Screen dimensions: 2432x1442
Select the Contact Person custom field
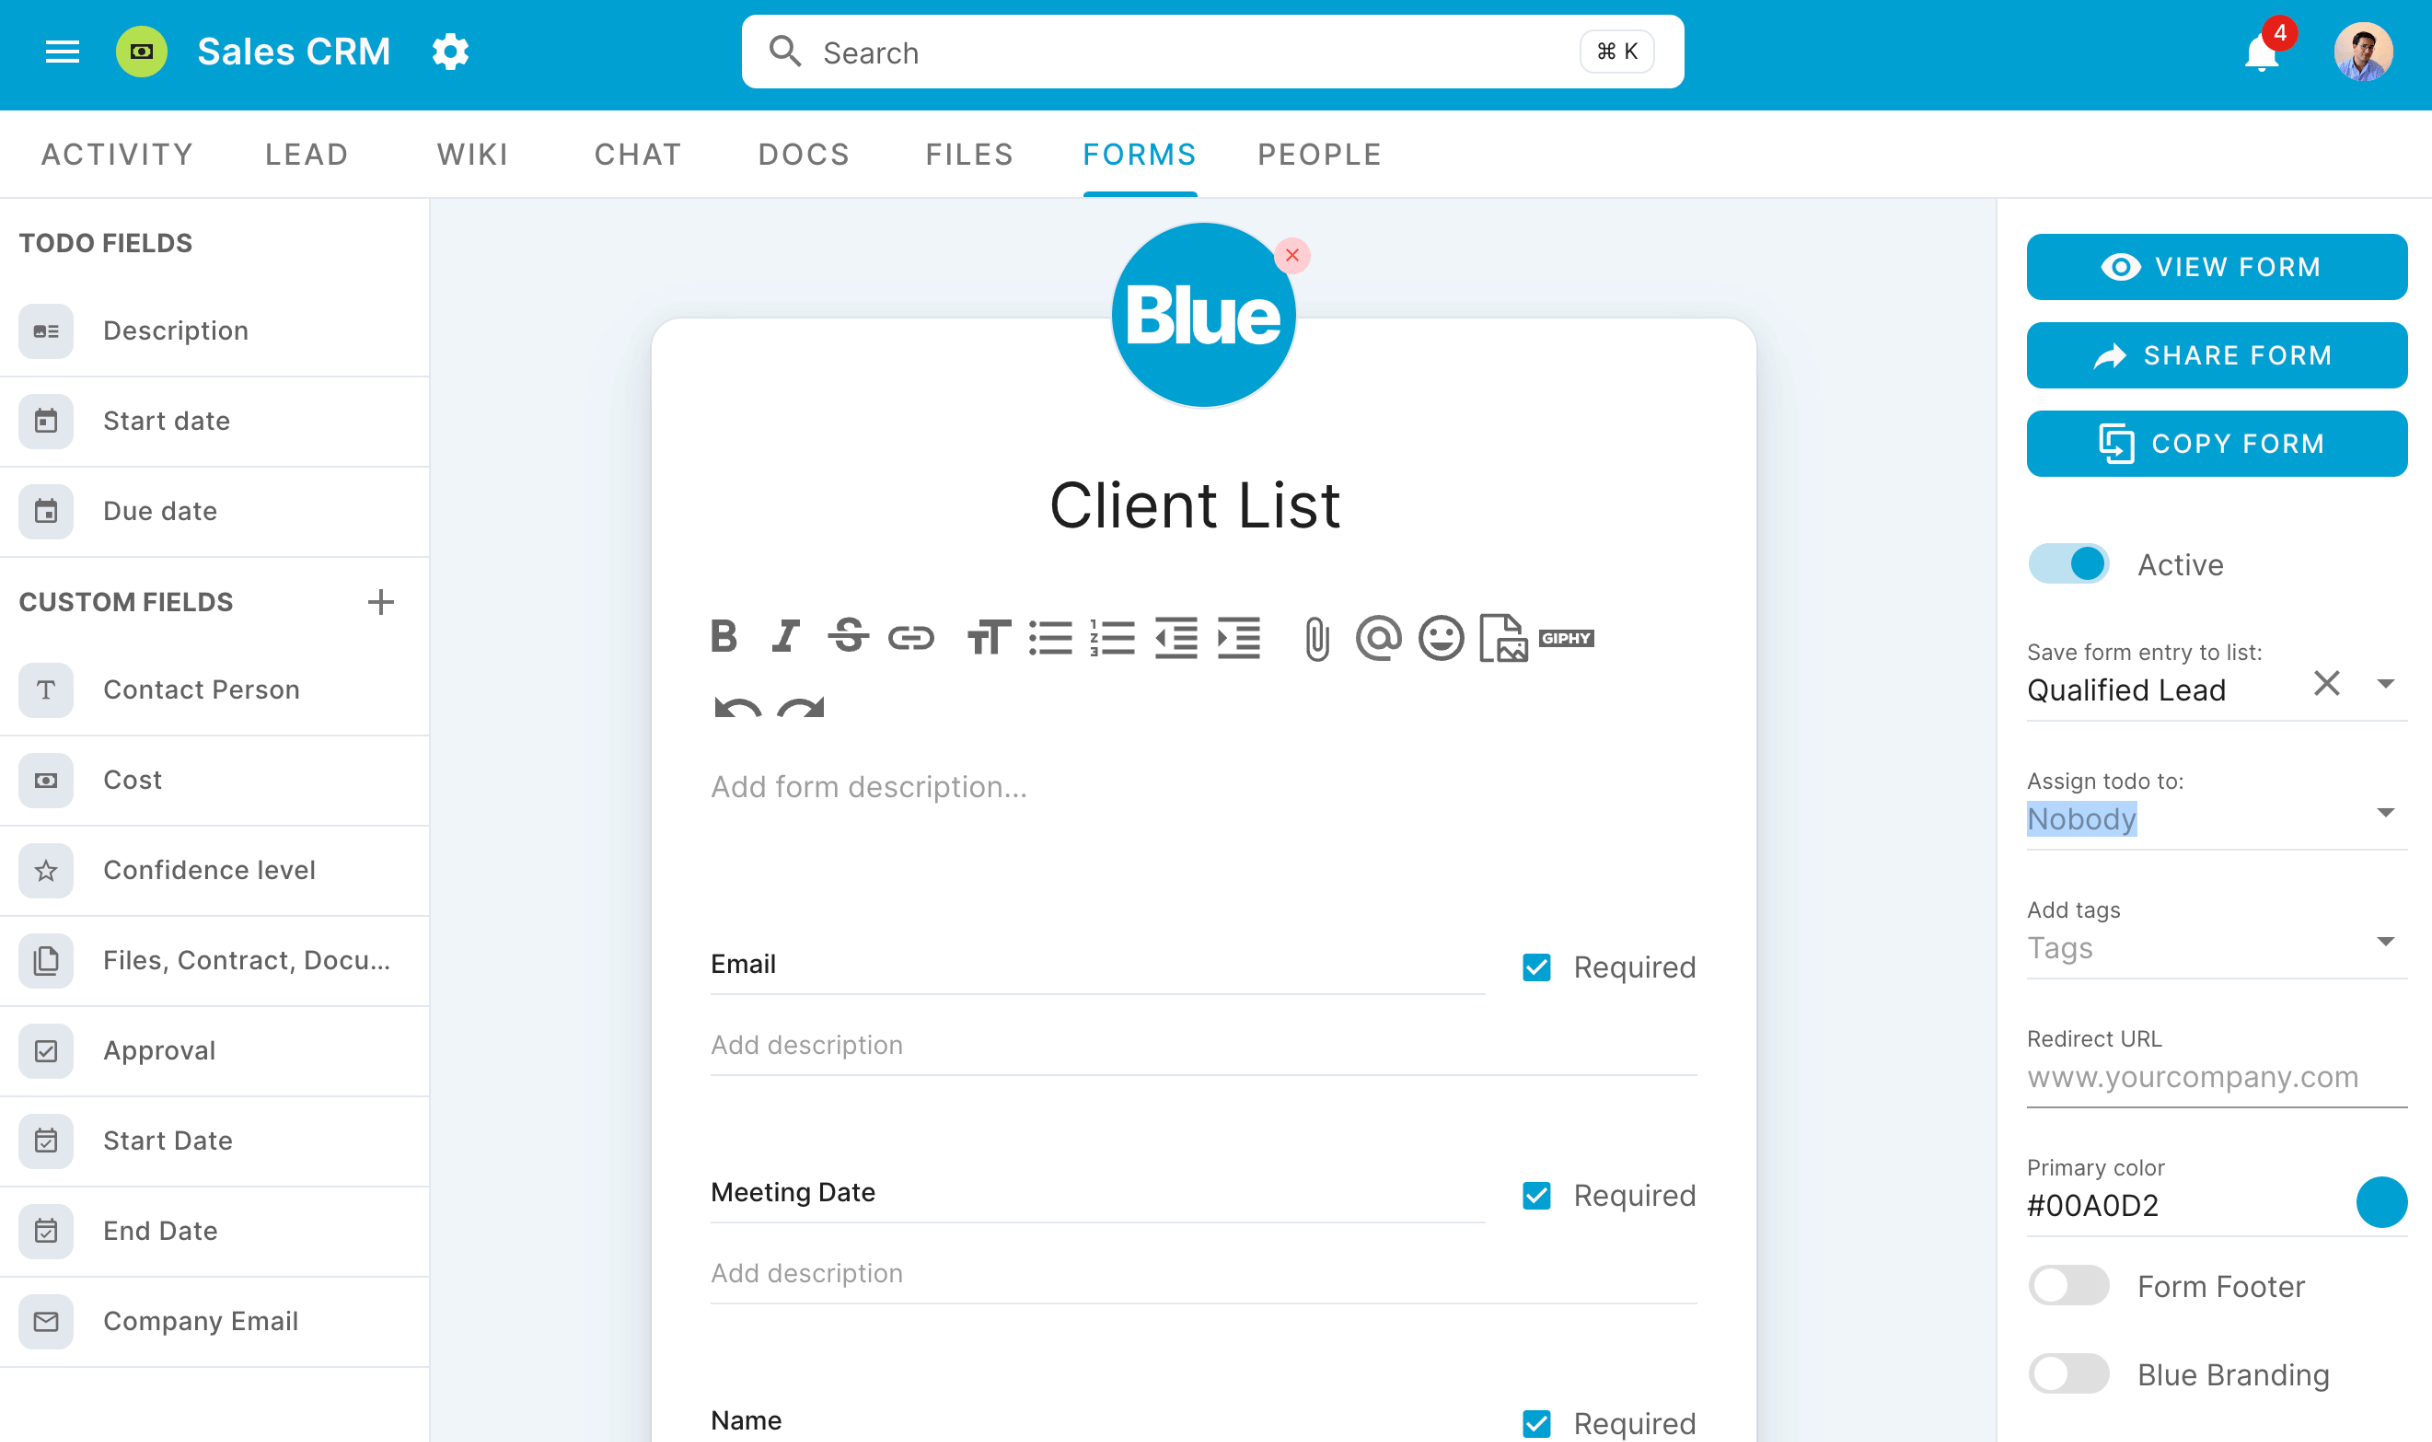coord(214,690)
